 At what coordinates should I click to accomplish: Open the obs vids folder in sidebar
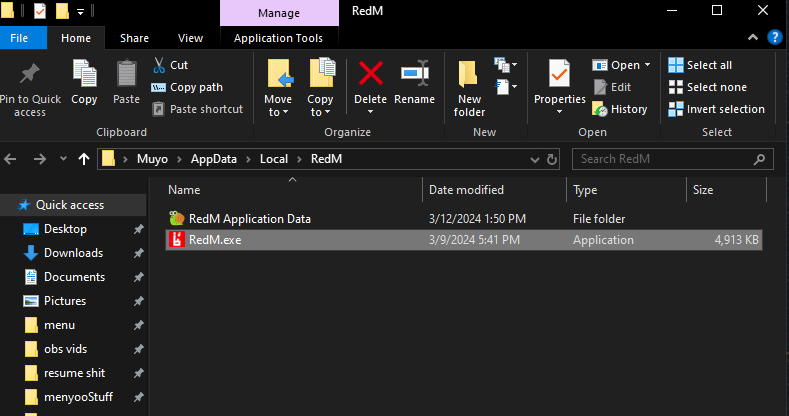point(65,349)
